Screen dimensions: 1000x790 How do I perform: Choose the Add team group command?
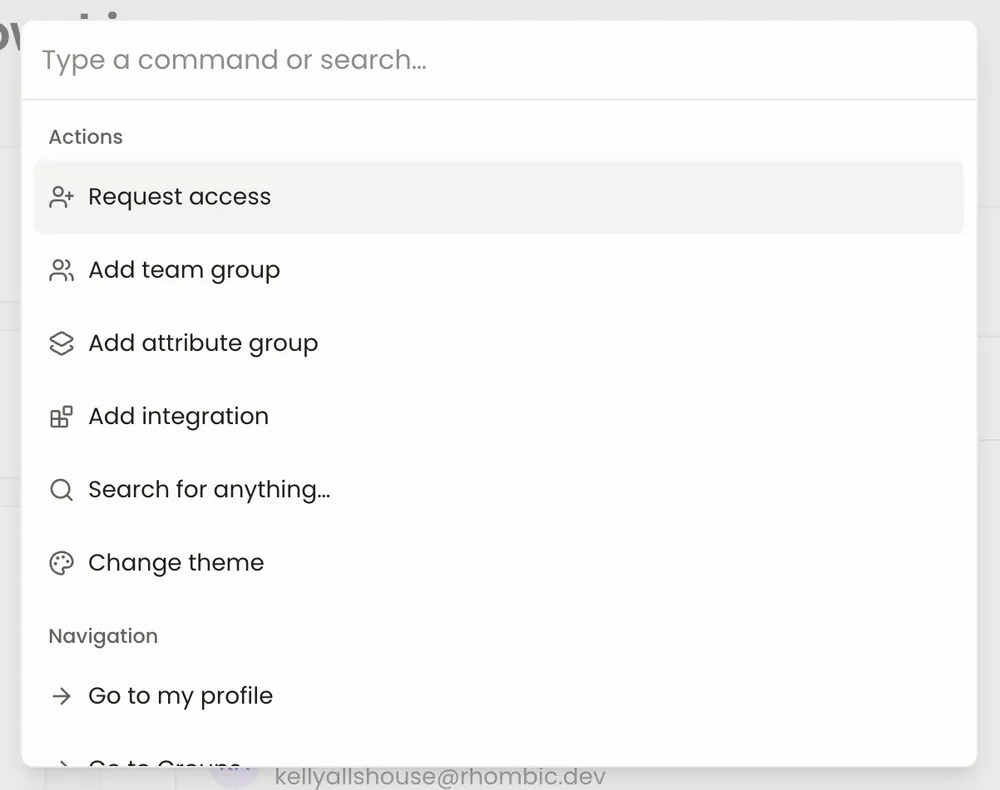[x=184, y=270]
